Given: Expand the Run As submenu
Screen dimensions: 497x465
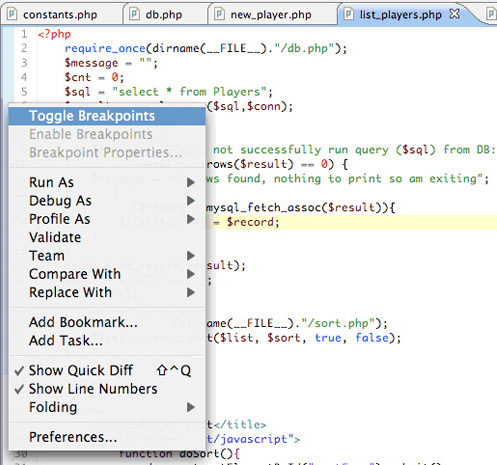Looking at the screenshot, I should [x=107, y=182].
